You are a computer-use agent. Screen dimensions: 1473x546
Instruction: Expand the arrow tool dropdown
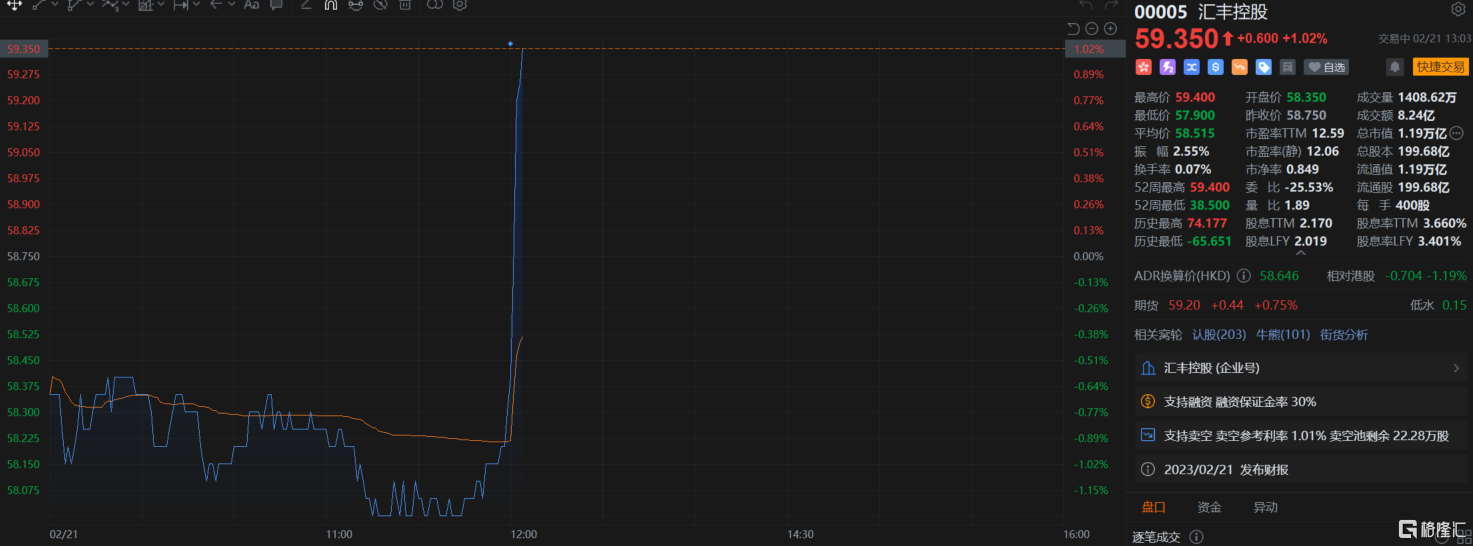[231, 4]
